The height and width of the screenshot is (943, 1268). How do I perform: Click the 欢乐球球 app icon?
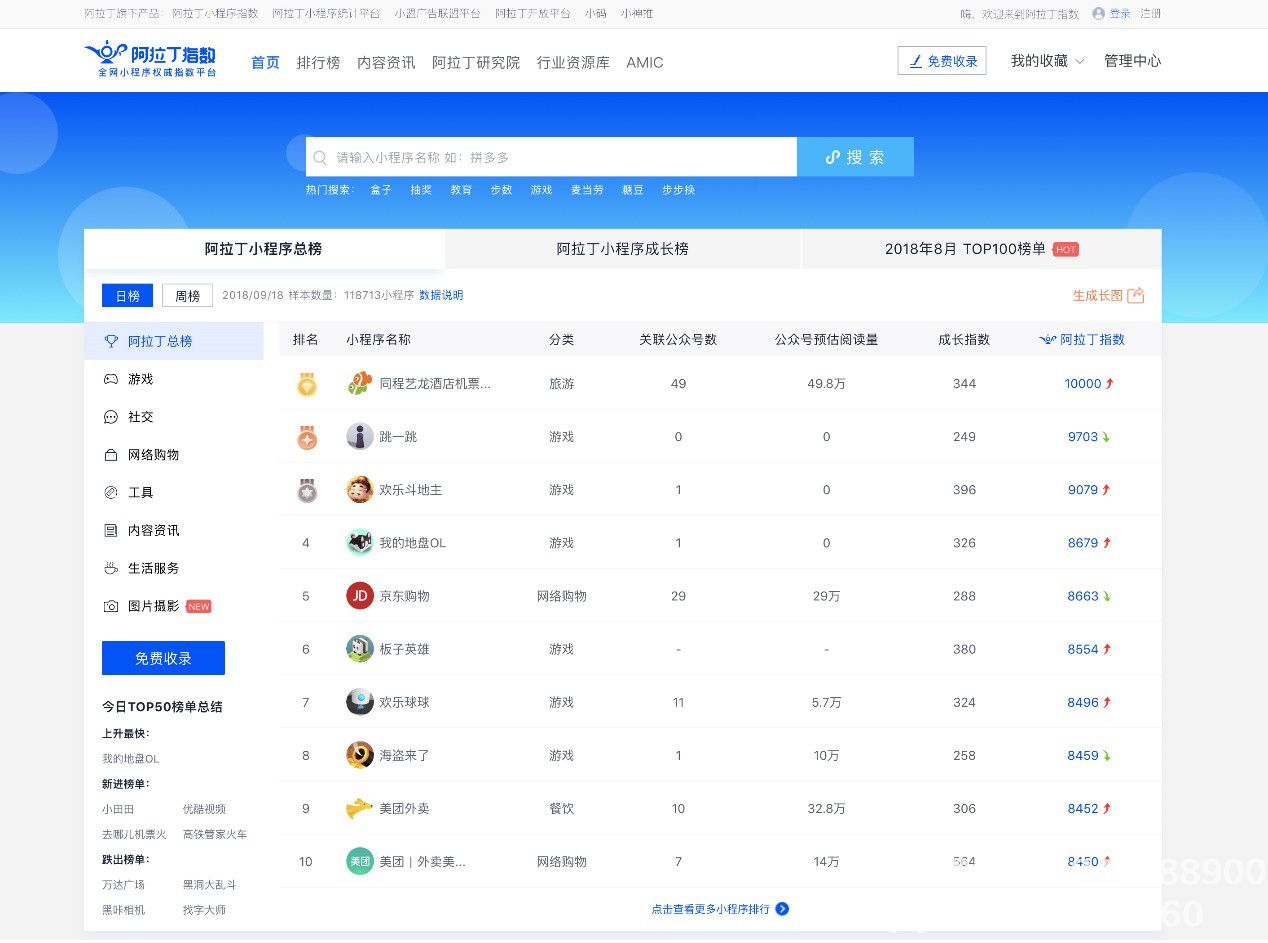(360, 702)
